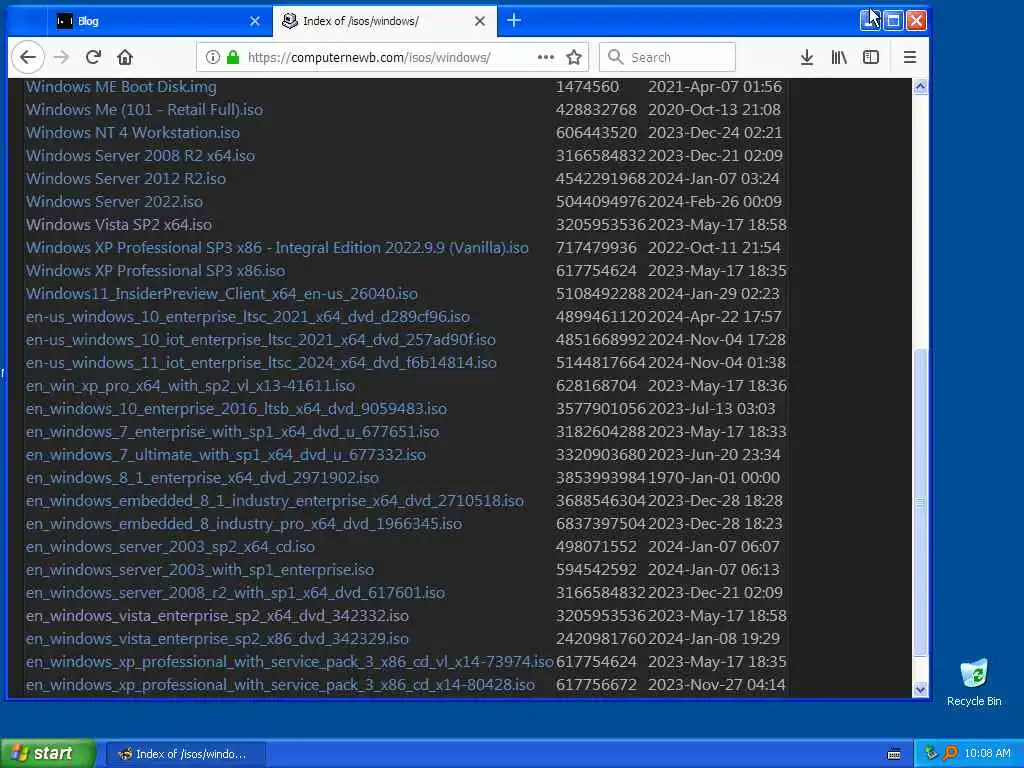Select the Index of /isos/windows/ tab
Screen dimensions: 1024x768
pos(384,21)
